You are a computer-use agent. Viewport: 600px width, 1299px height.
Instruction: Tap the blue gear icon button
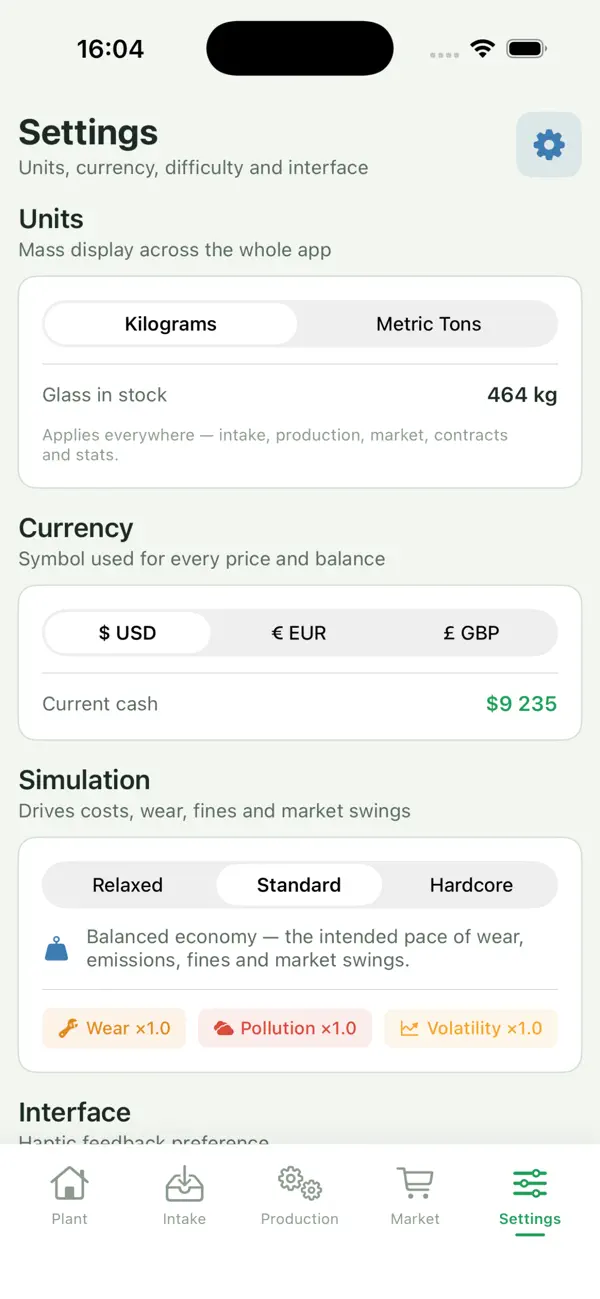coord(549,145)
